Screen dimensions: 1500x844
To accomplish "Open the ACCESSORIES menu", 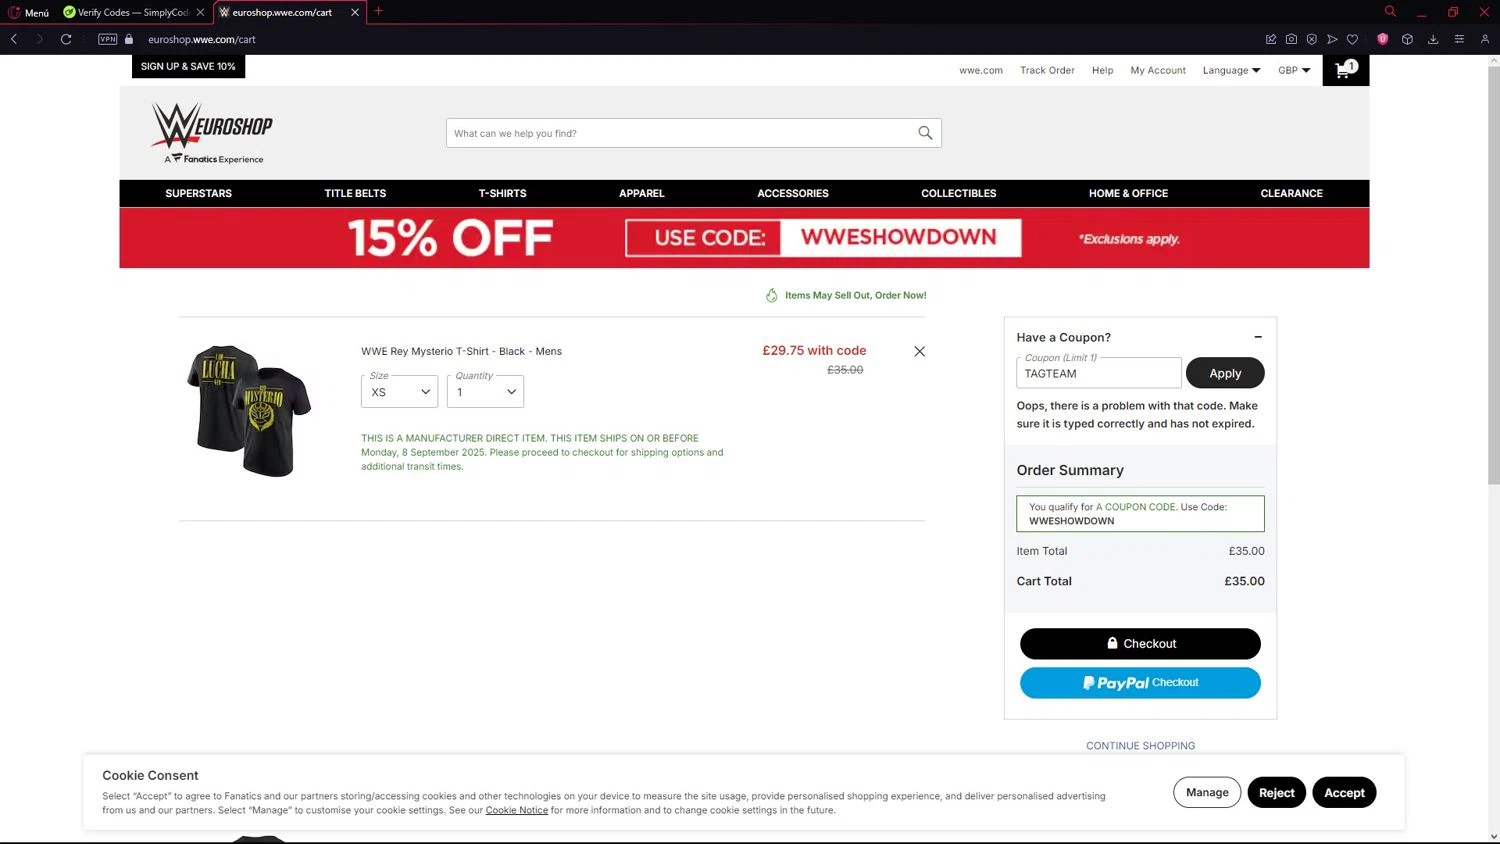I will (793, 193).
